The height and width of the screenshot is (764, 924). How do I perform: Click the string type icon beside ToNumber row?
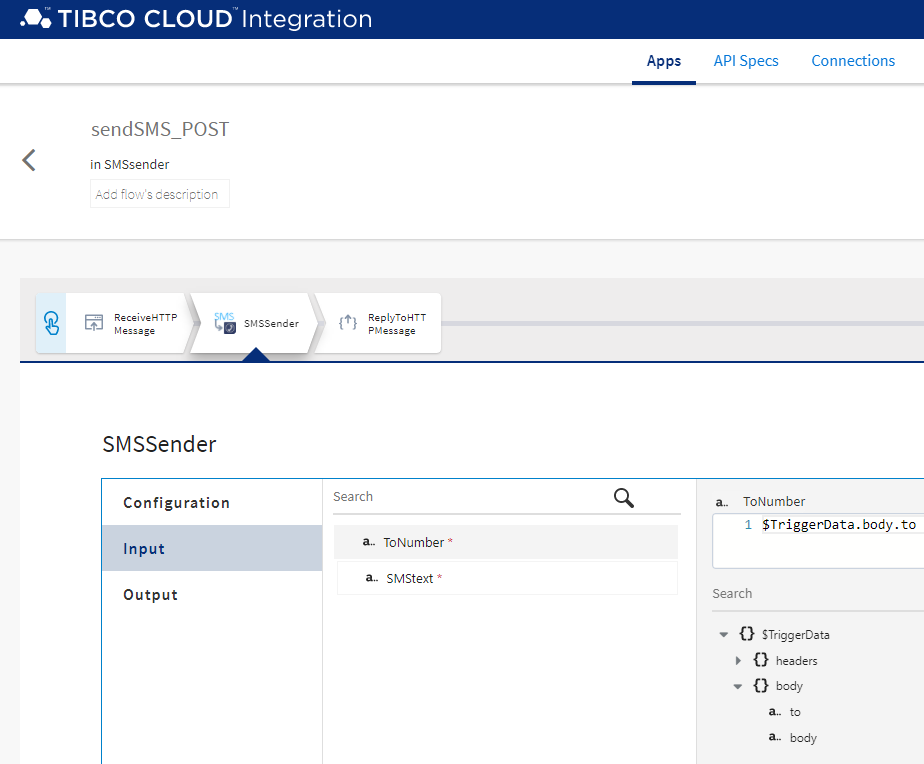(369, 542)
